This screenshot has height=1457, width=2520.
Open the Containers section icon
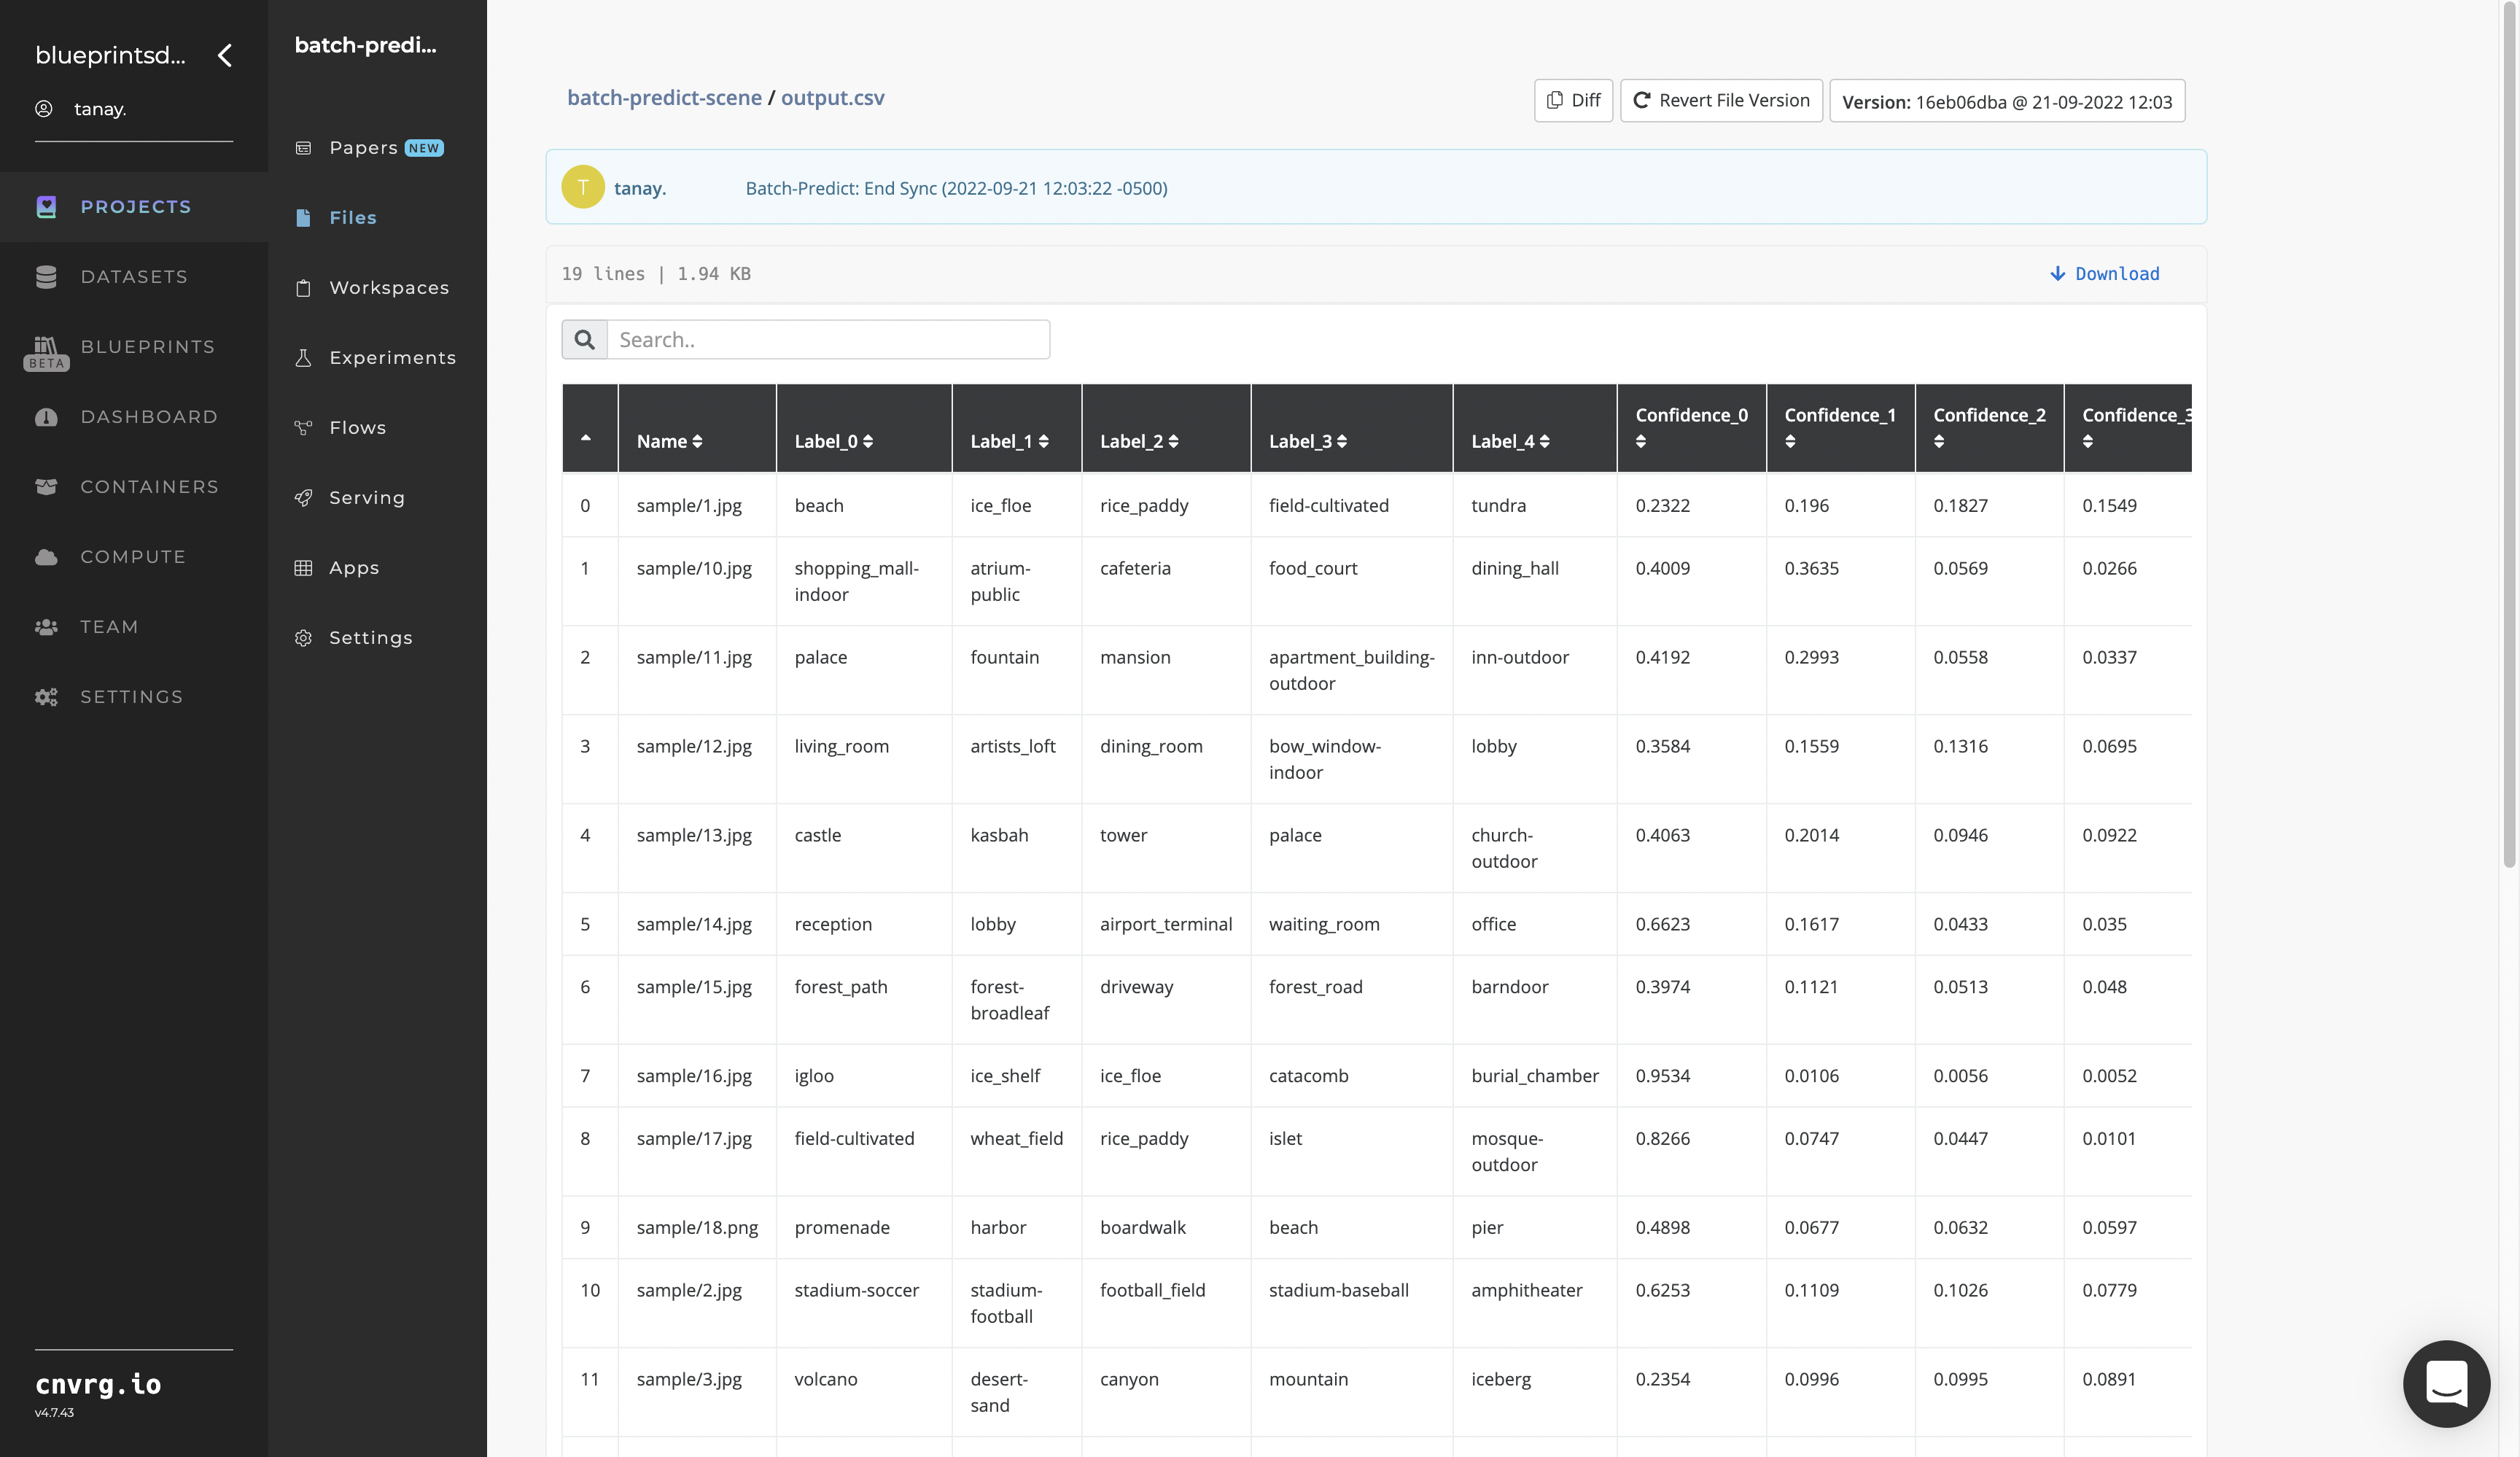47,486
